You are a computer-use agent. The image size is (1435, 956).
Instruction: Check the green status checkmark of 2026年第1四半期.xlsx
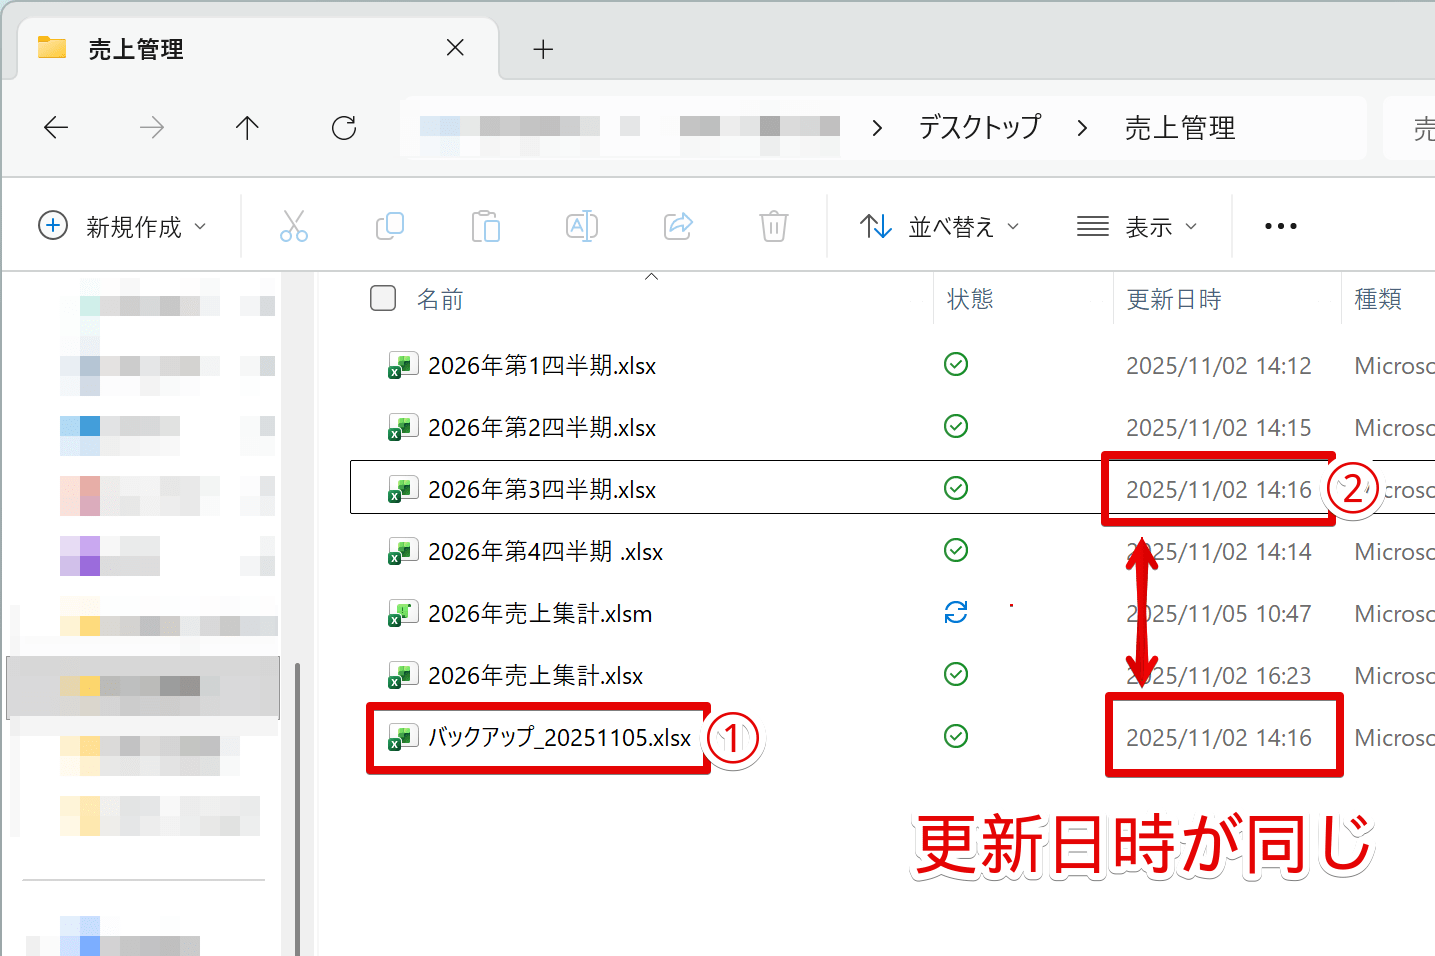[956, 364]
